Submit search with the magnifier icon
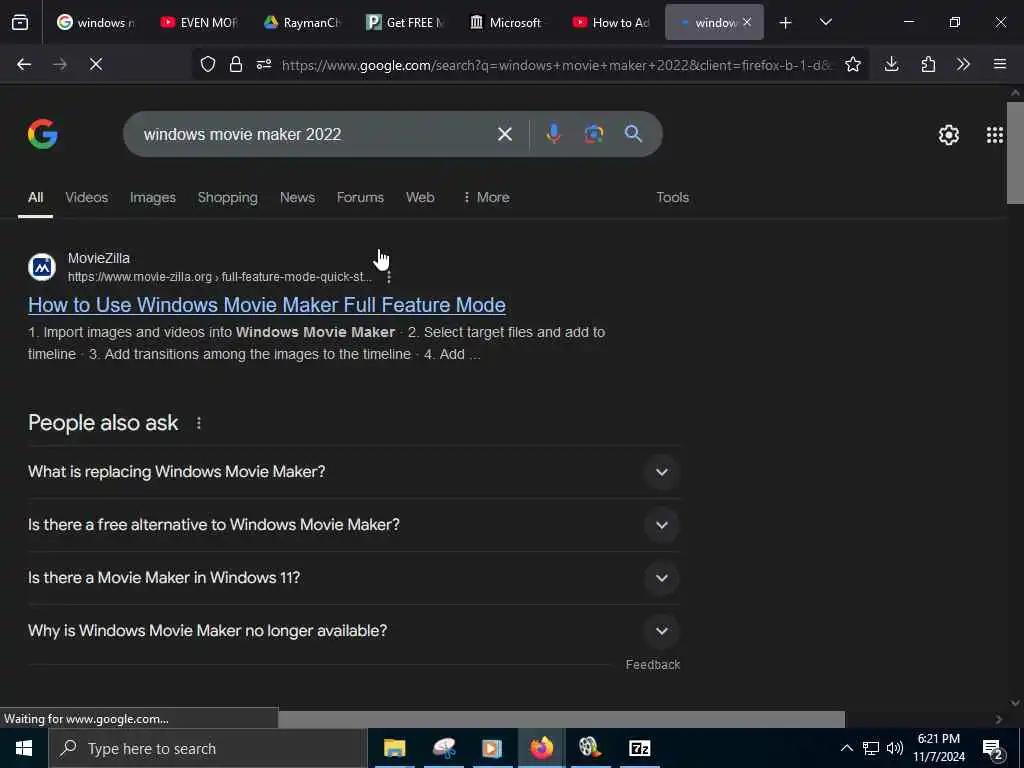The image size is (1024, 768). coord(633,134)
